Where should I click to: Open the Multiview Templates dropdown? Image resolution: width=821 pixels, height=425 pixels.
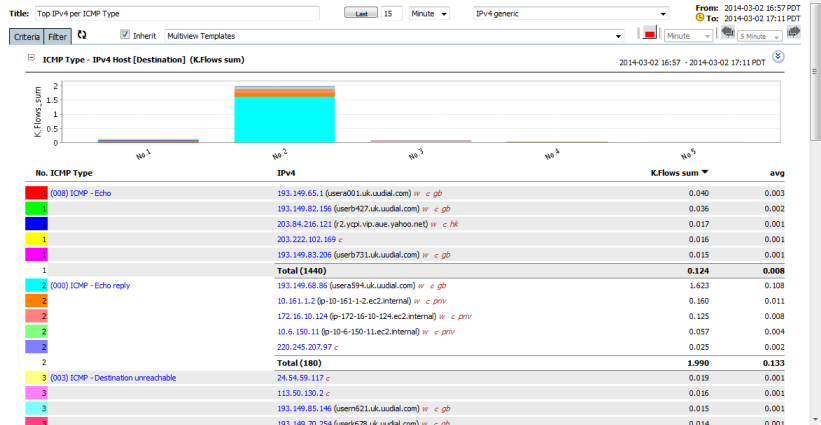pyautogui.click(x=394, y=36)
